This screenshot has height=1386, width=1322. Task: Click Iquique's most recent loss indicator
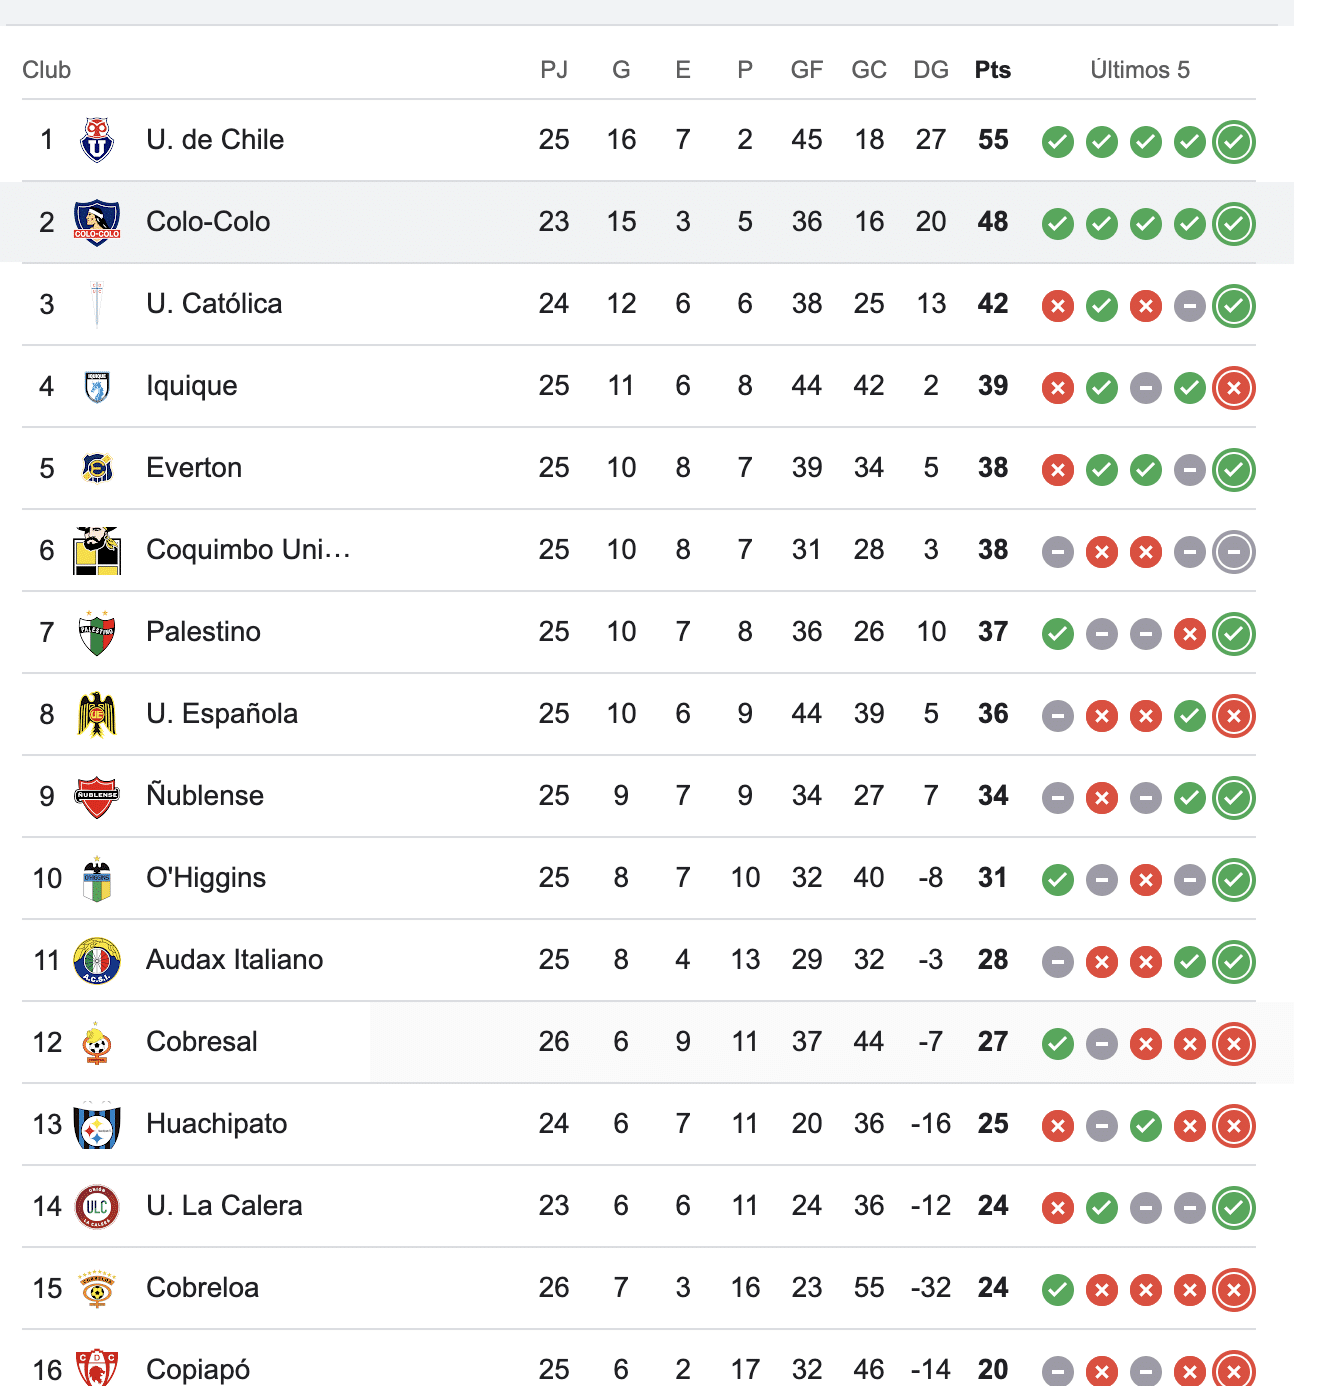click(x=1234, y=388)
